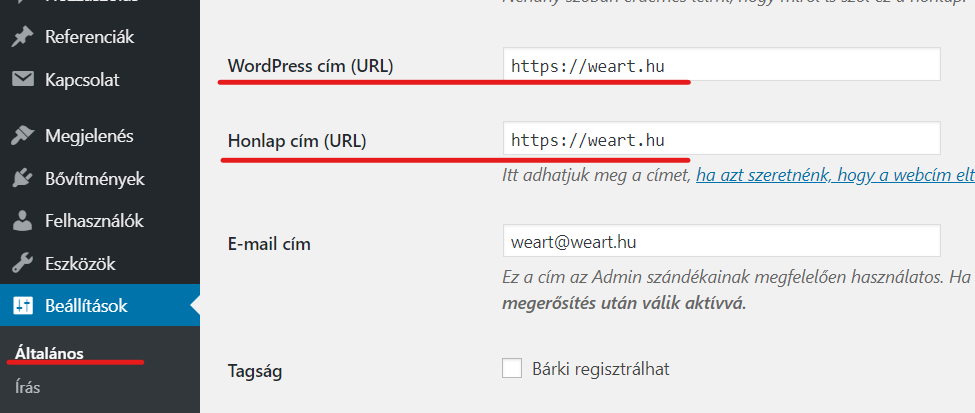Click the Felhasználók user icon
Image resolution: width=975 pixels, height=413 pixels.
tap(22, 222)
